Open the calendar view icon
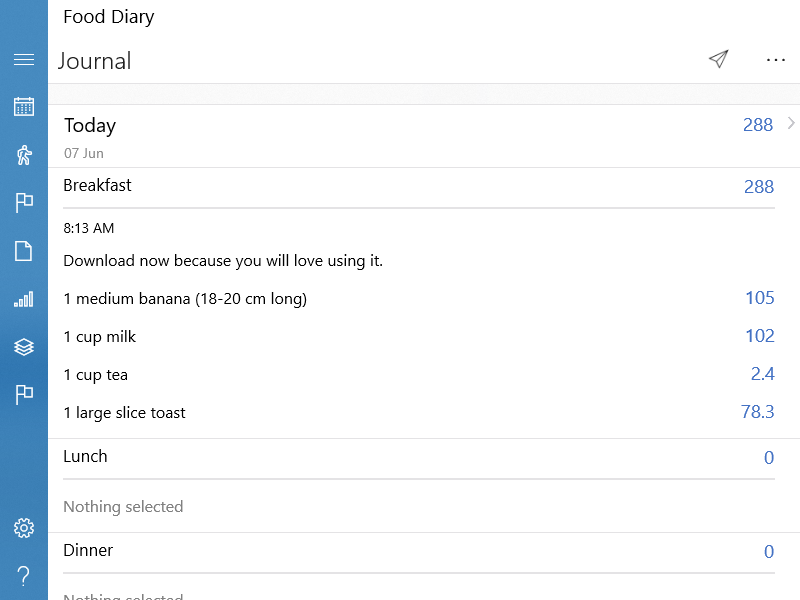Viewport: 800px width, 600px height. [24, 106]
